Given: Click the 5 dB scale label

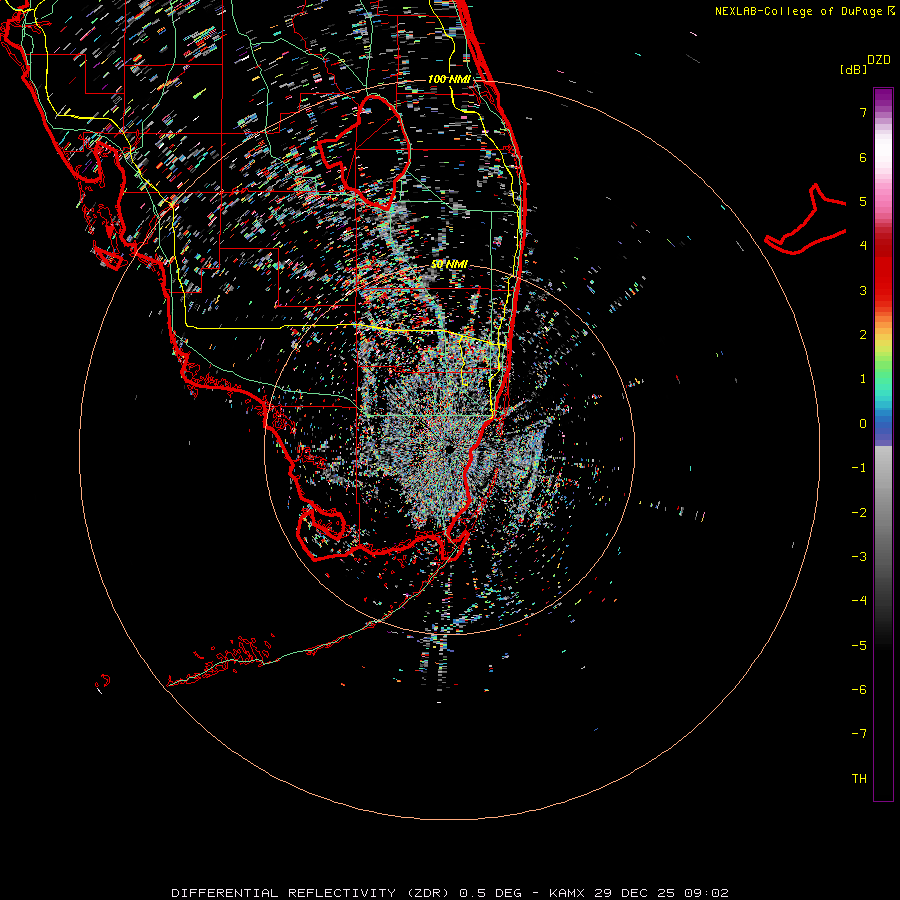Looking at the screenshot, I should tap(863, 201).
